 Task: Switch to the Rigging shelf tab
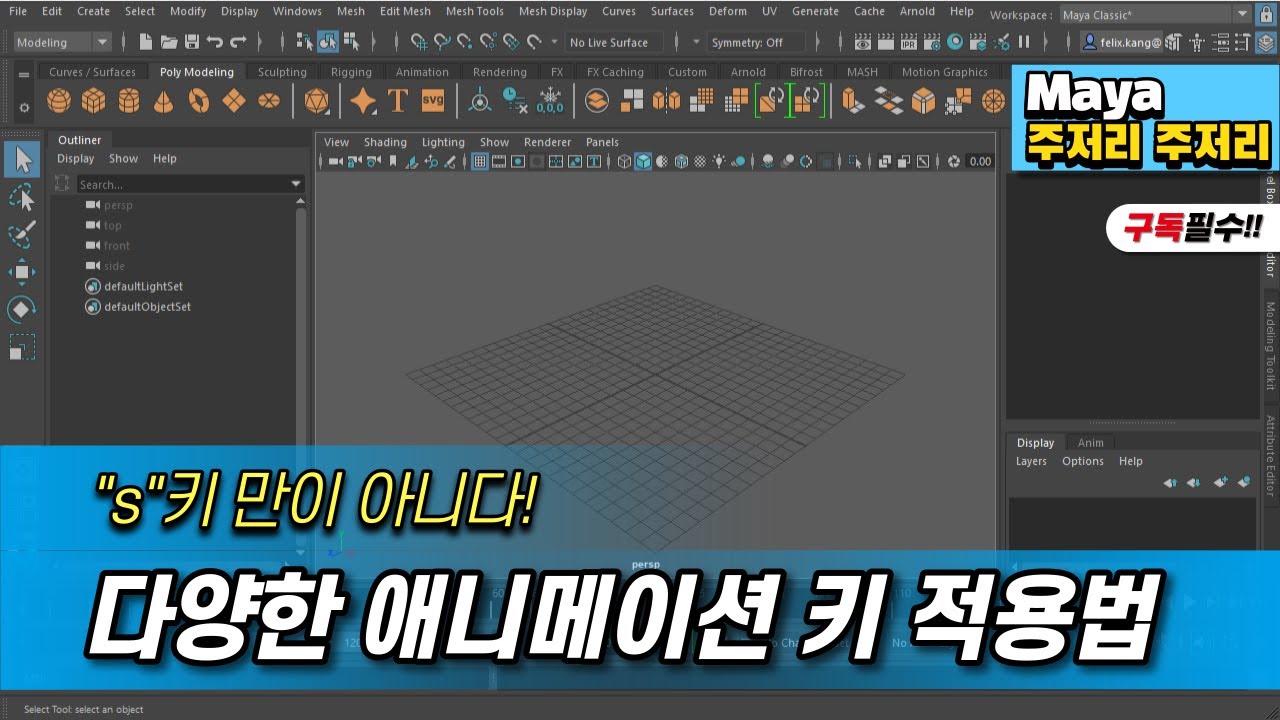[351, 72]
